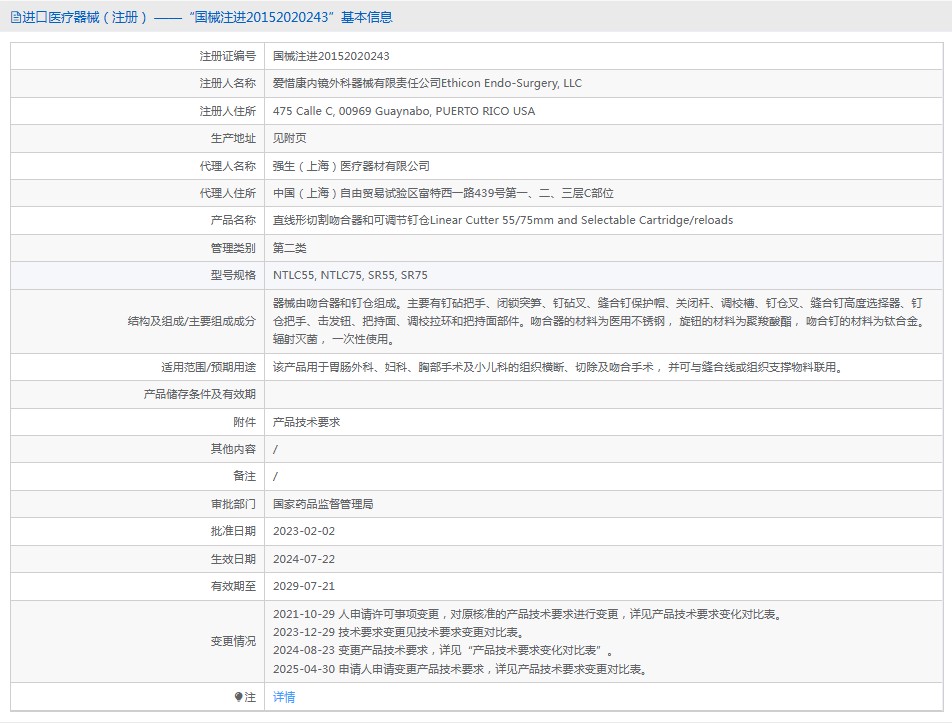This screenshot has width=952, height=723.
Task: Click the product name Linear Cutter 55/75mm
Action: (x=502, y=220)
